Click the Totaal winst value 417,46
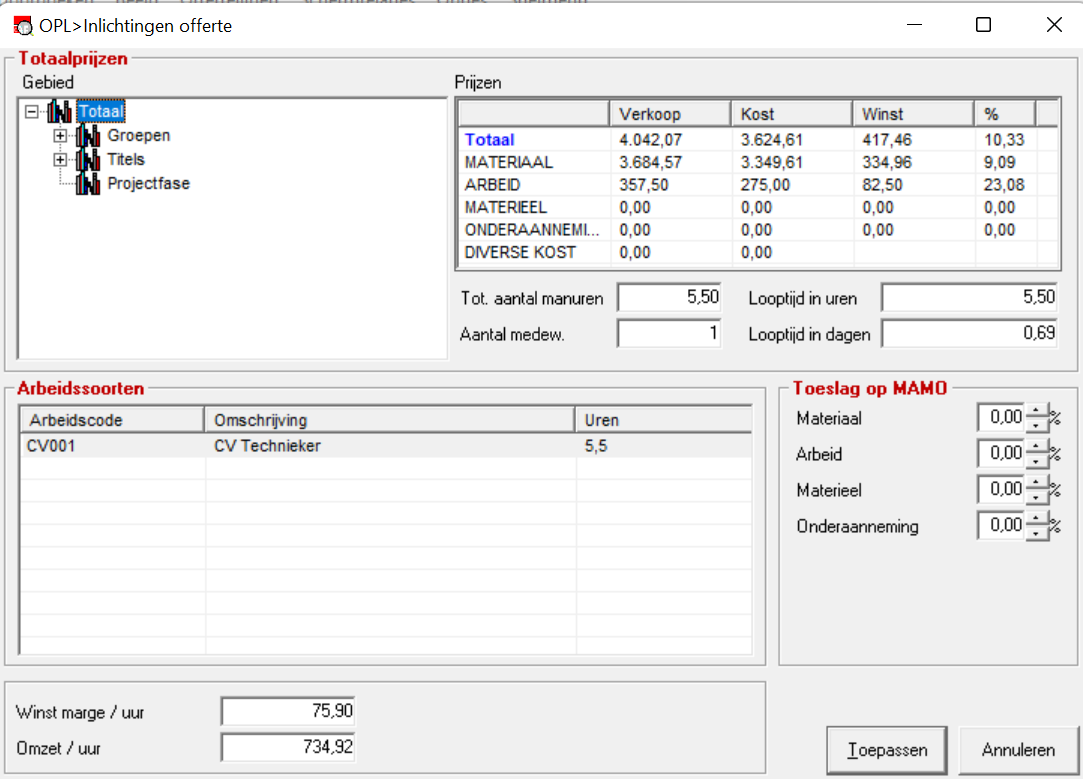 (x=887, y=140)
